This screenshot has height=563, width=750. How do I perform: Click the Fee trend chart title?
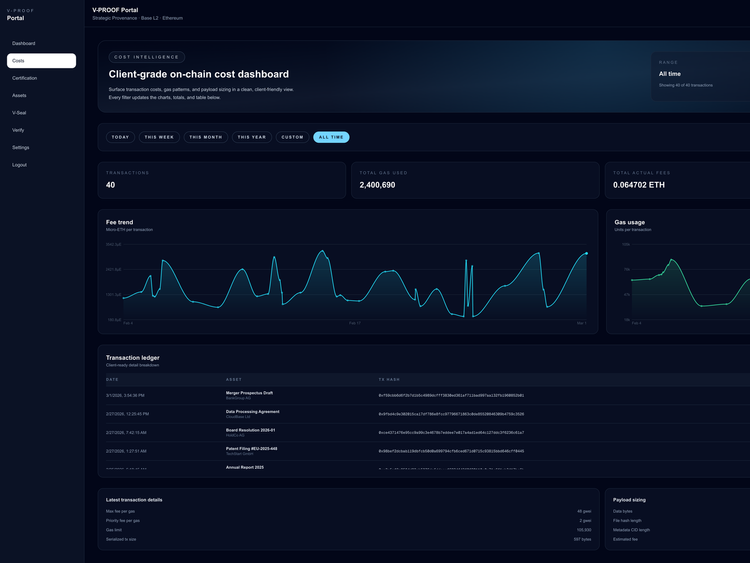120,222
